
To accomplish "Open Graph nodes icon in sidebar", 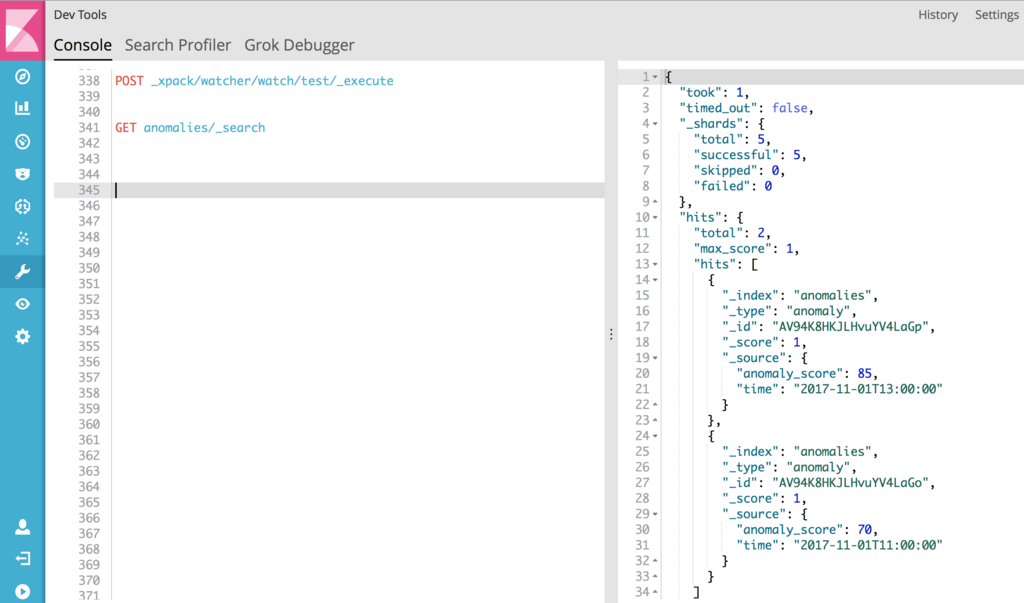I will click(x=22, y=238).
